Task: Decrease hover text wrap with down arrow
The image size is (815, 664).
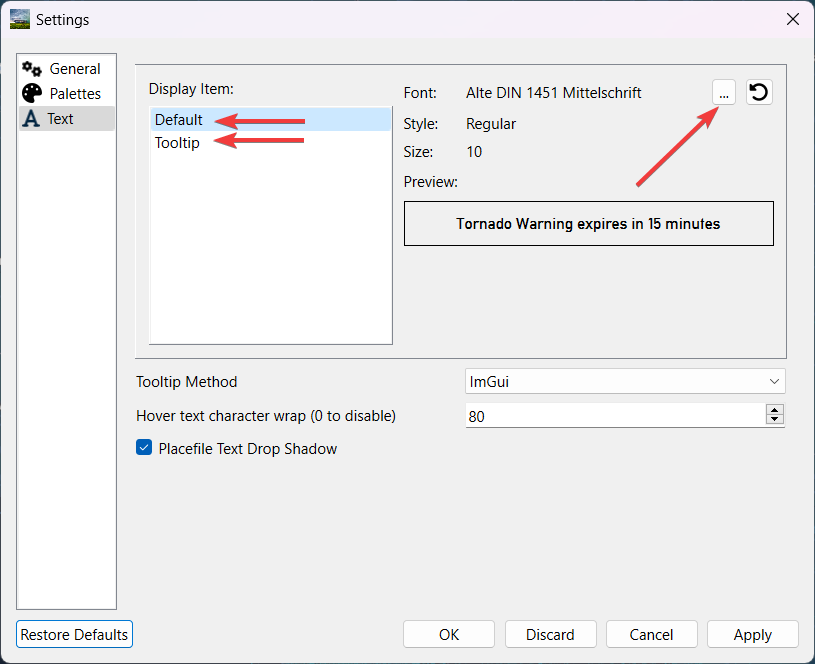Action: point(774,419)
